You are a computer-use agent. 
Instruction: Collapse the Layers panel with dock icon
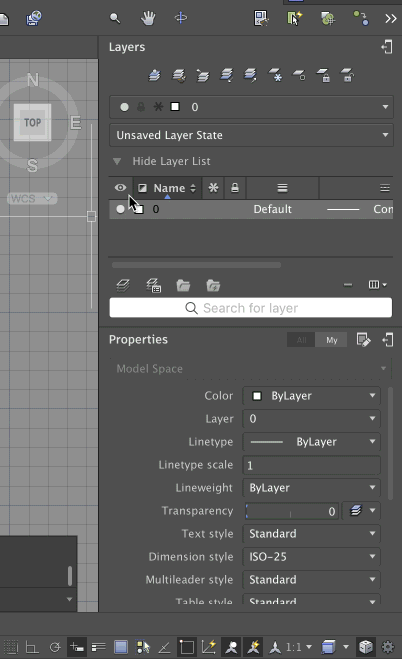[387, 47]
